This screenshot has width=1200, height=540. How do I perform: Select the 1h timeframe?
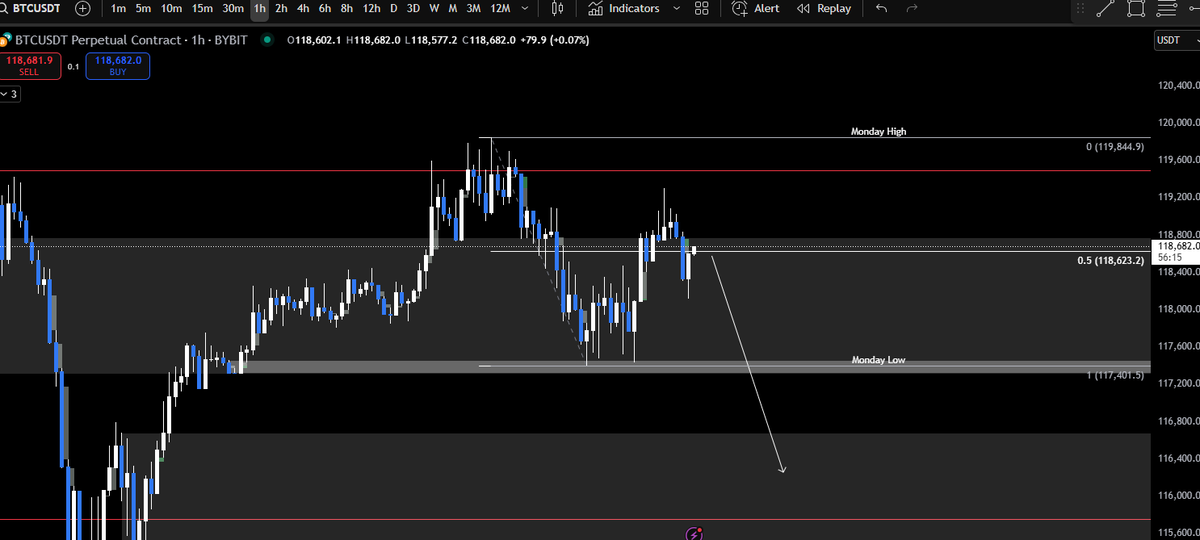[260, 8]
